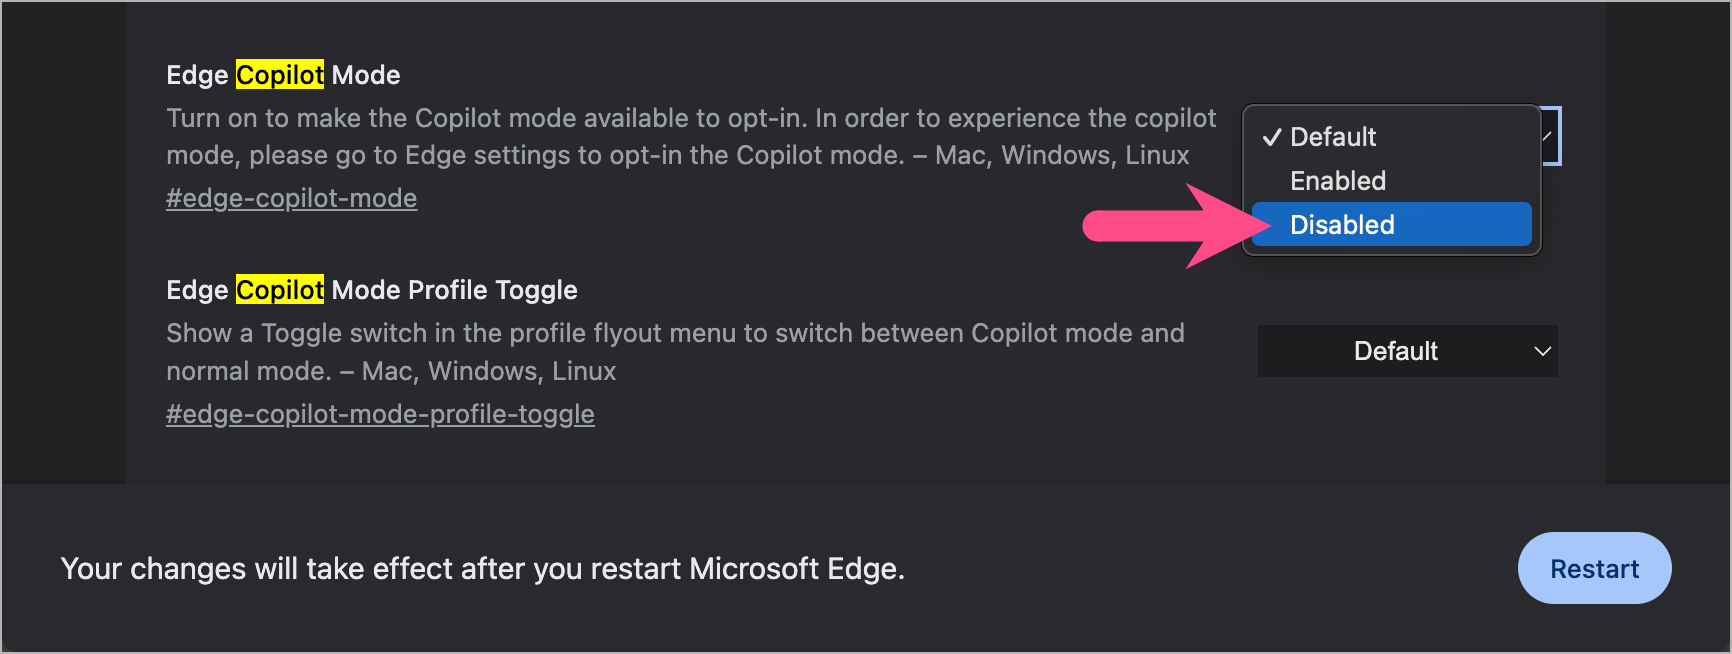The height and width of the screenshot is (654, 1732).
Task: Follow the #edge-copilot-mode-profile-toggle link
Action: point(380,414)
